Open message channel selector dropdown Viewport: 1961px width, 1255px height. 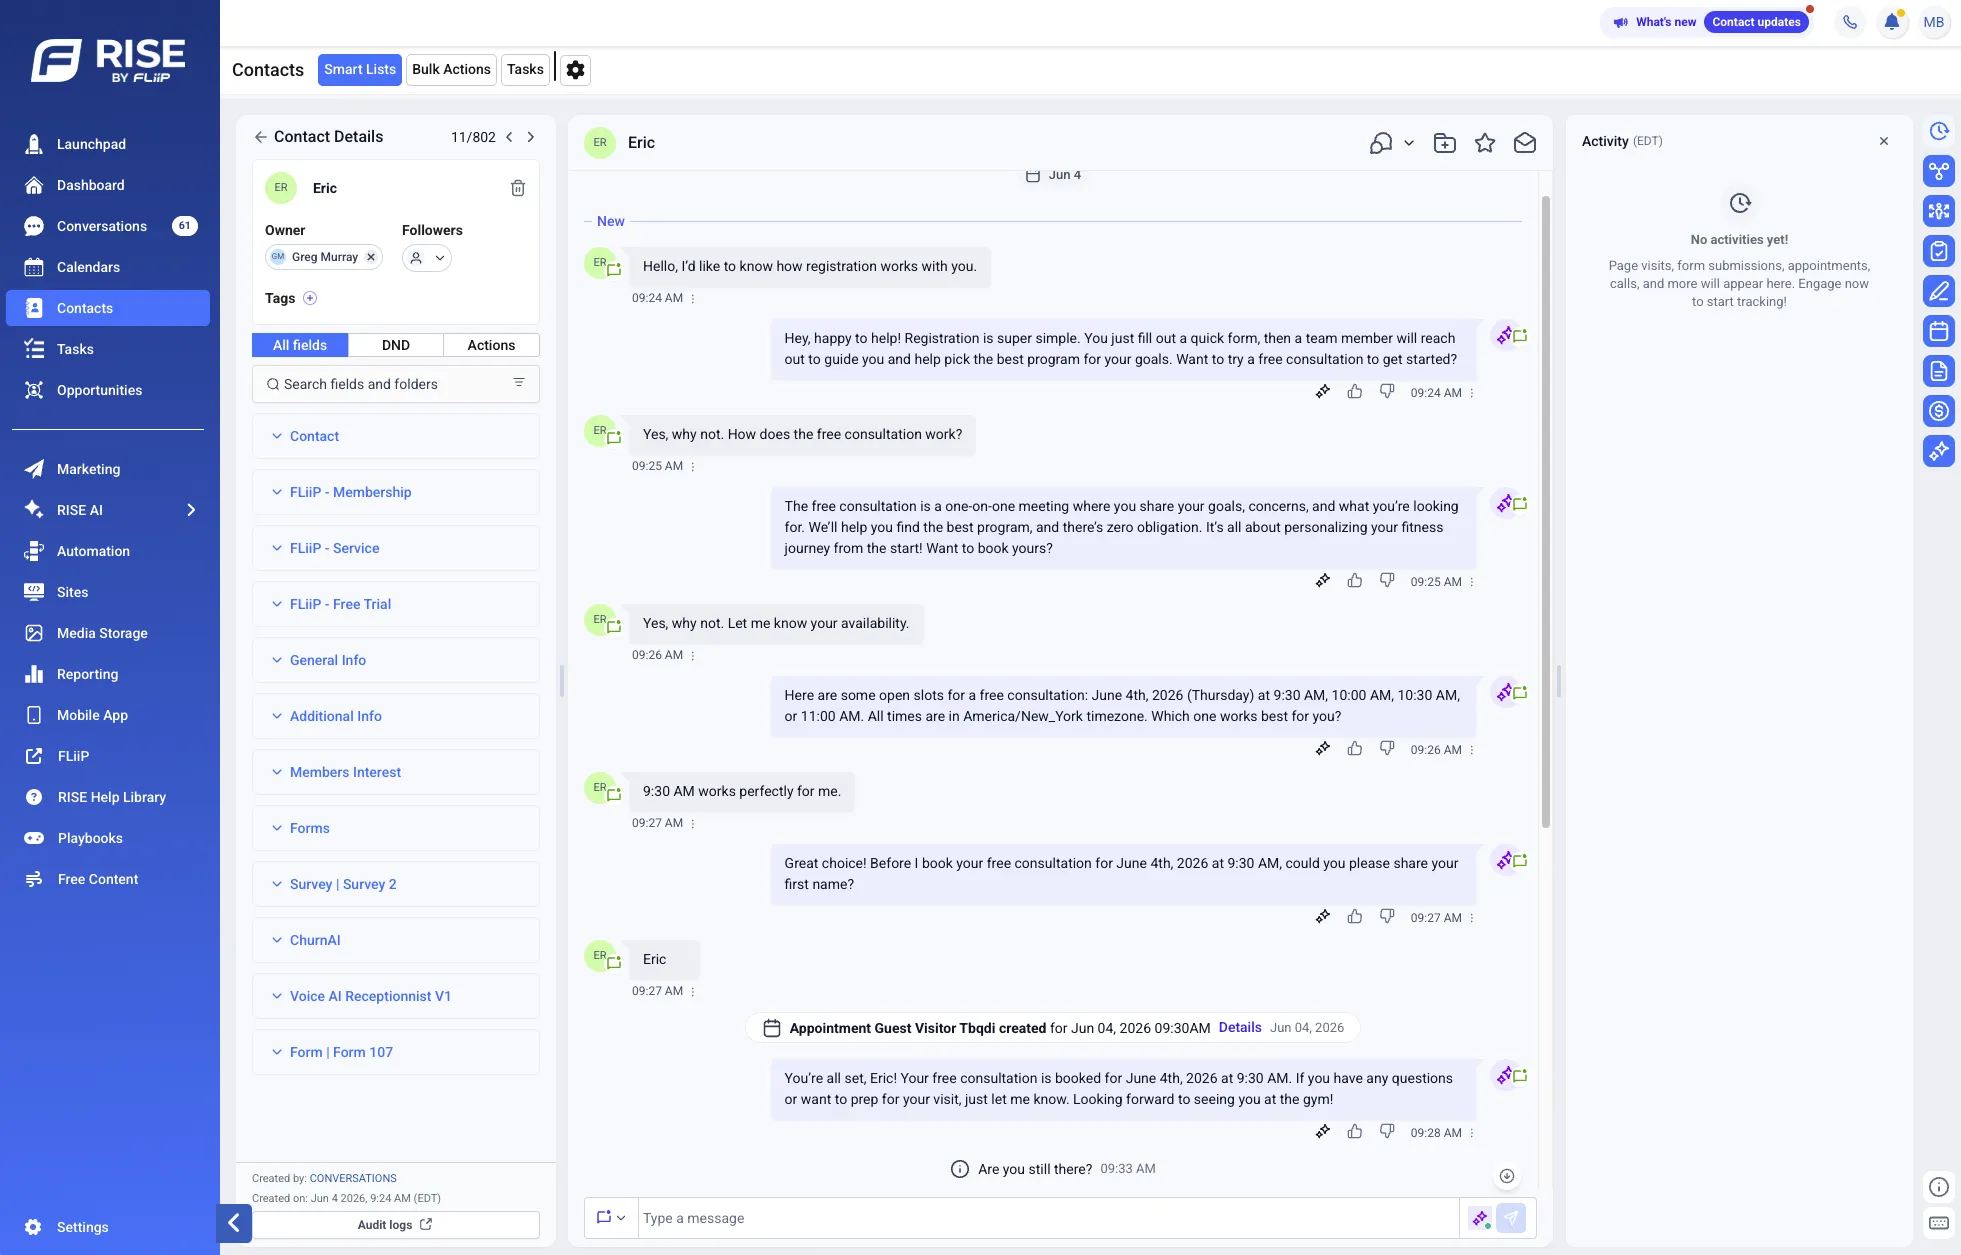click(611, 1218)
